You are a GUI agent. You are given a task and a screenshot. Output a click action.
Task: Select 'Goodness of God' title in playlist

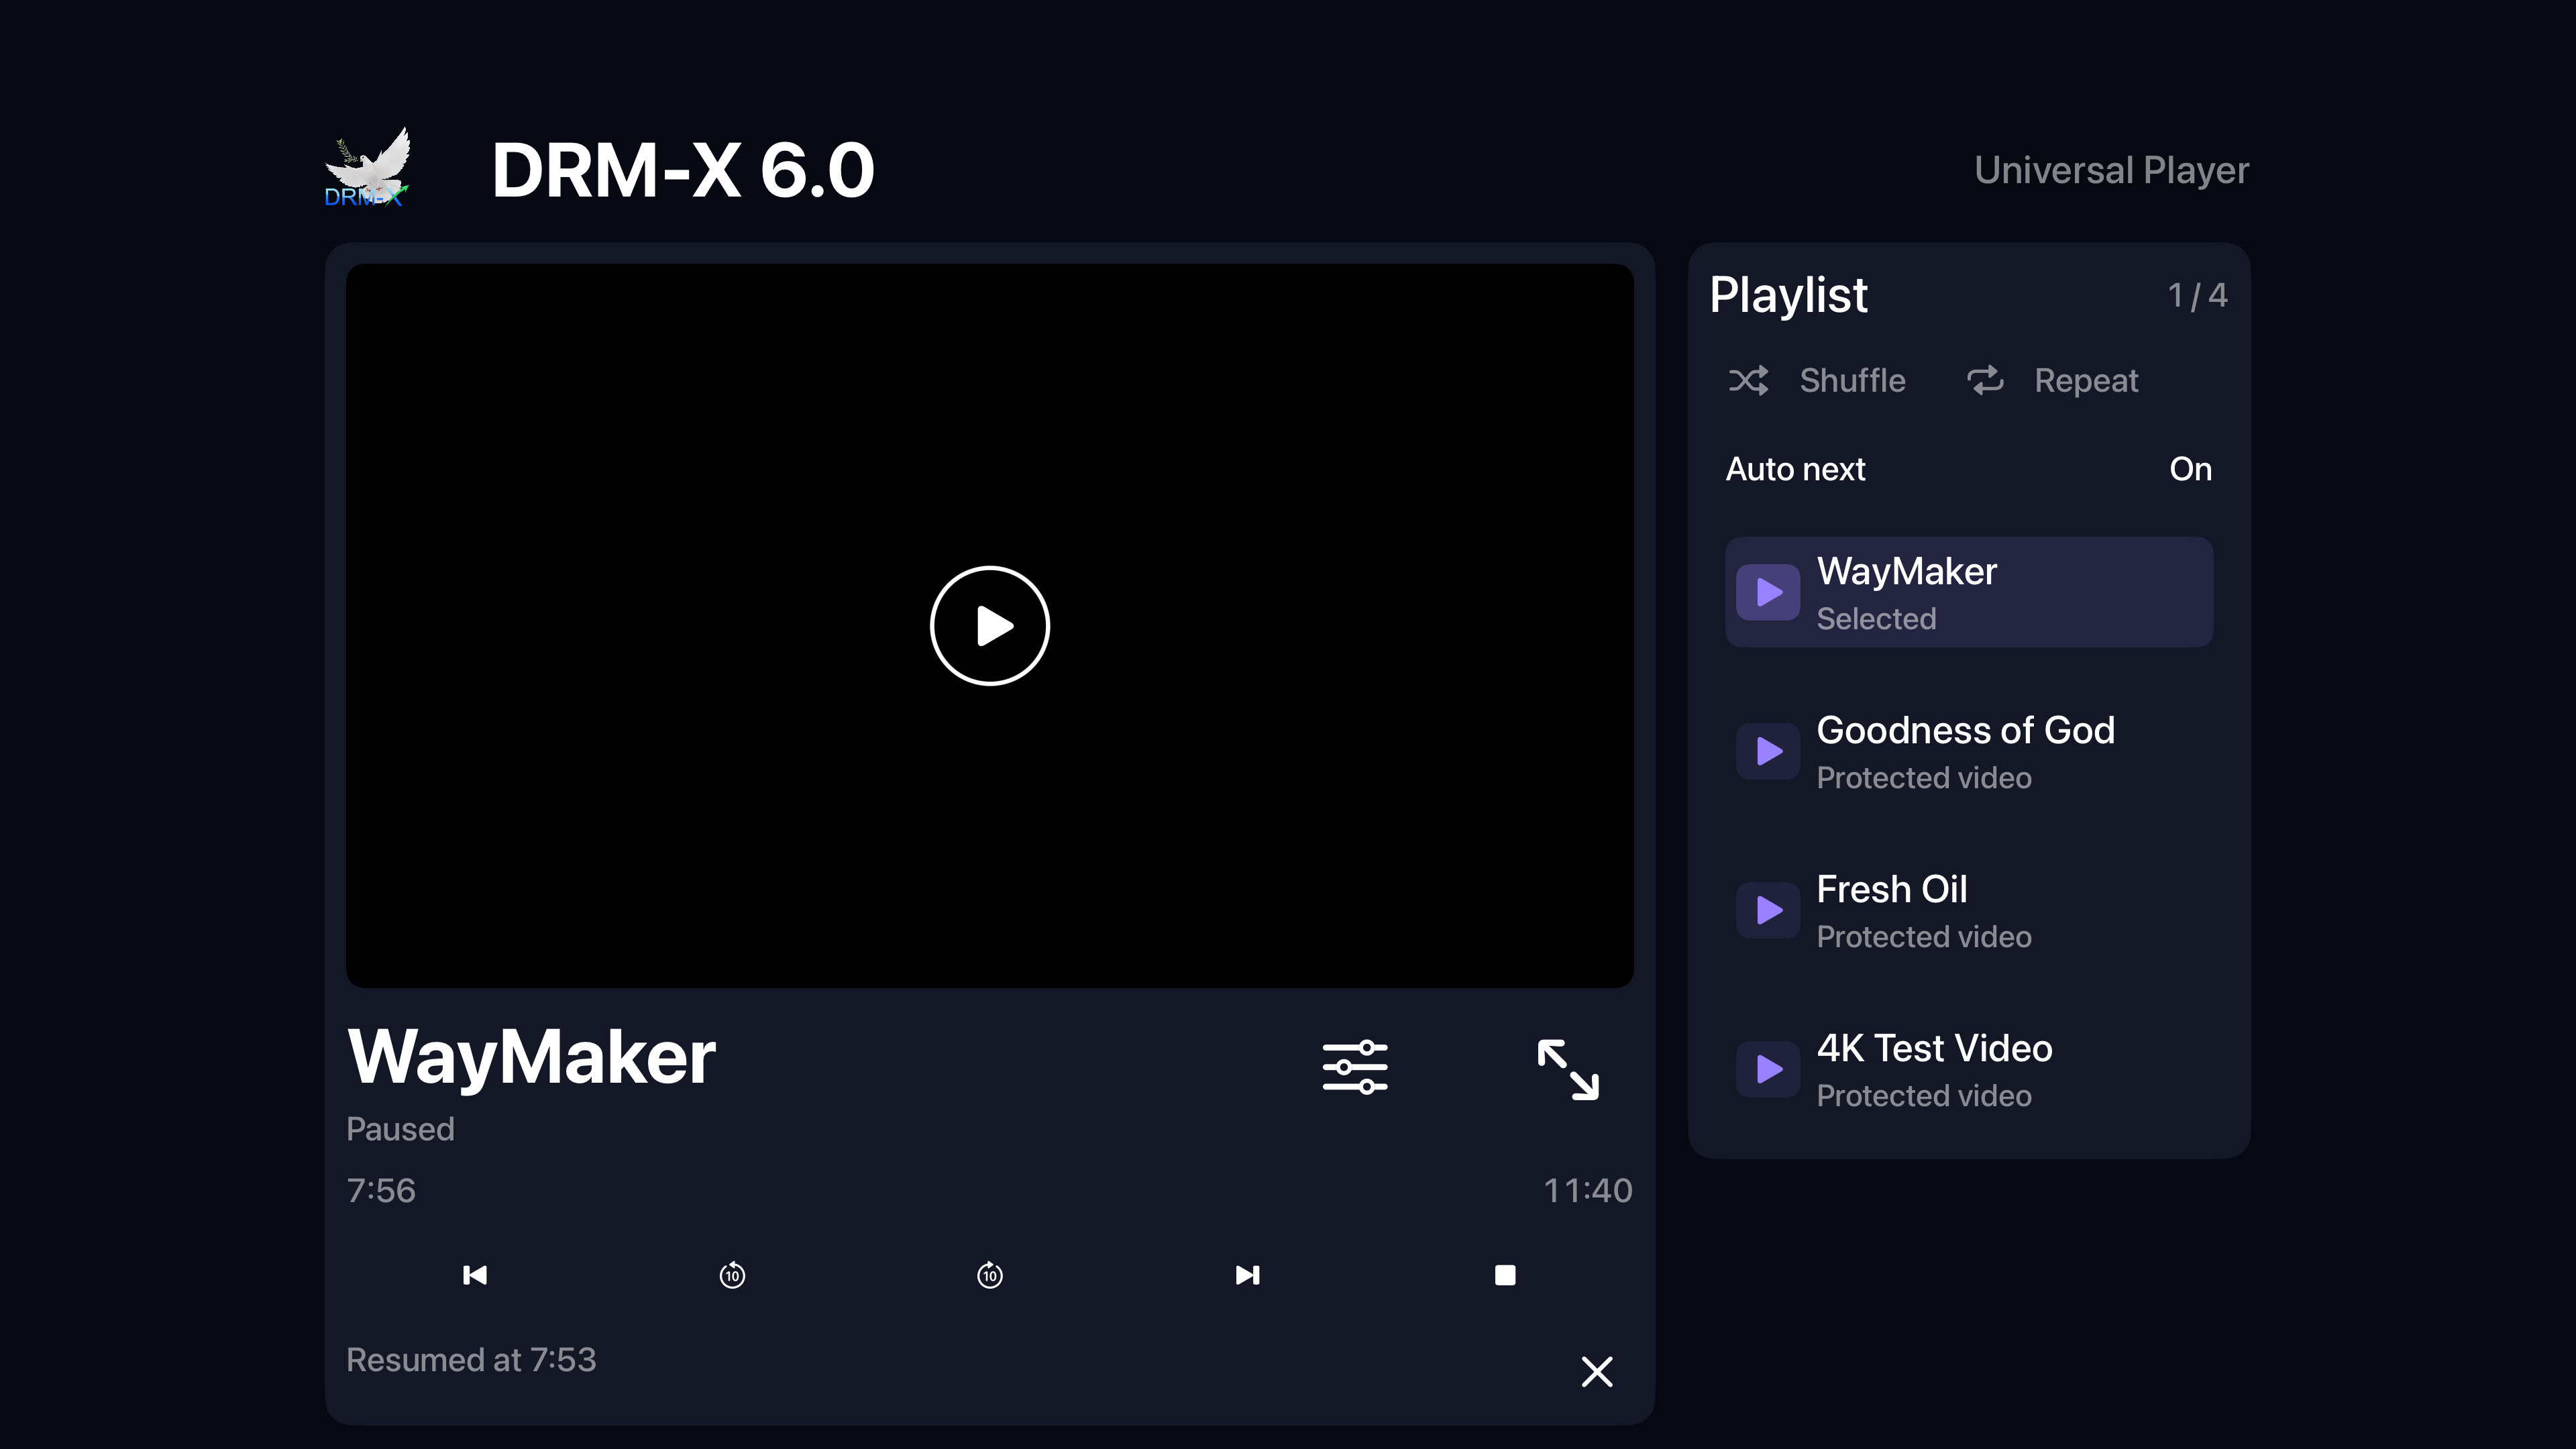click(1965, 730)
